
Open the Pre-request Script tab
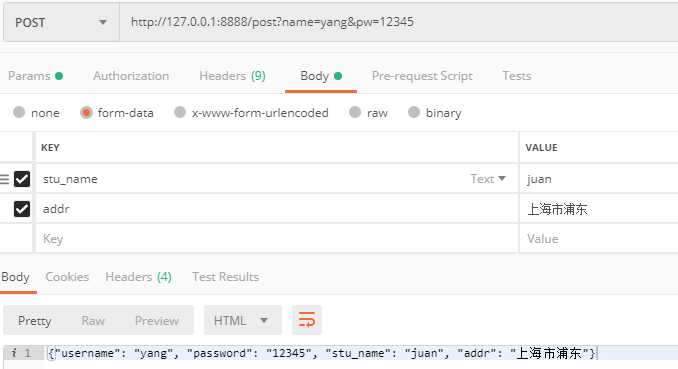(x=422, y=76)
